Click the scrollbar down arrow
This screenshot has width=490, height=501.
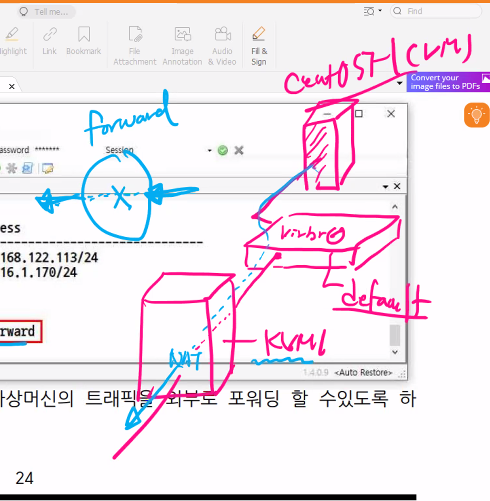pyautogui.click(x=395, y=352)
